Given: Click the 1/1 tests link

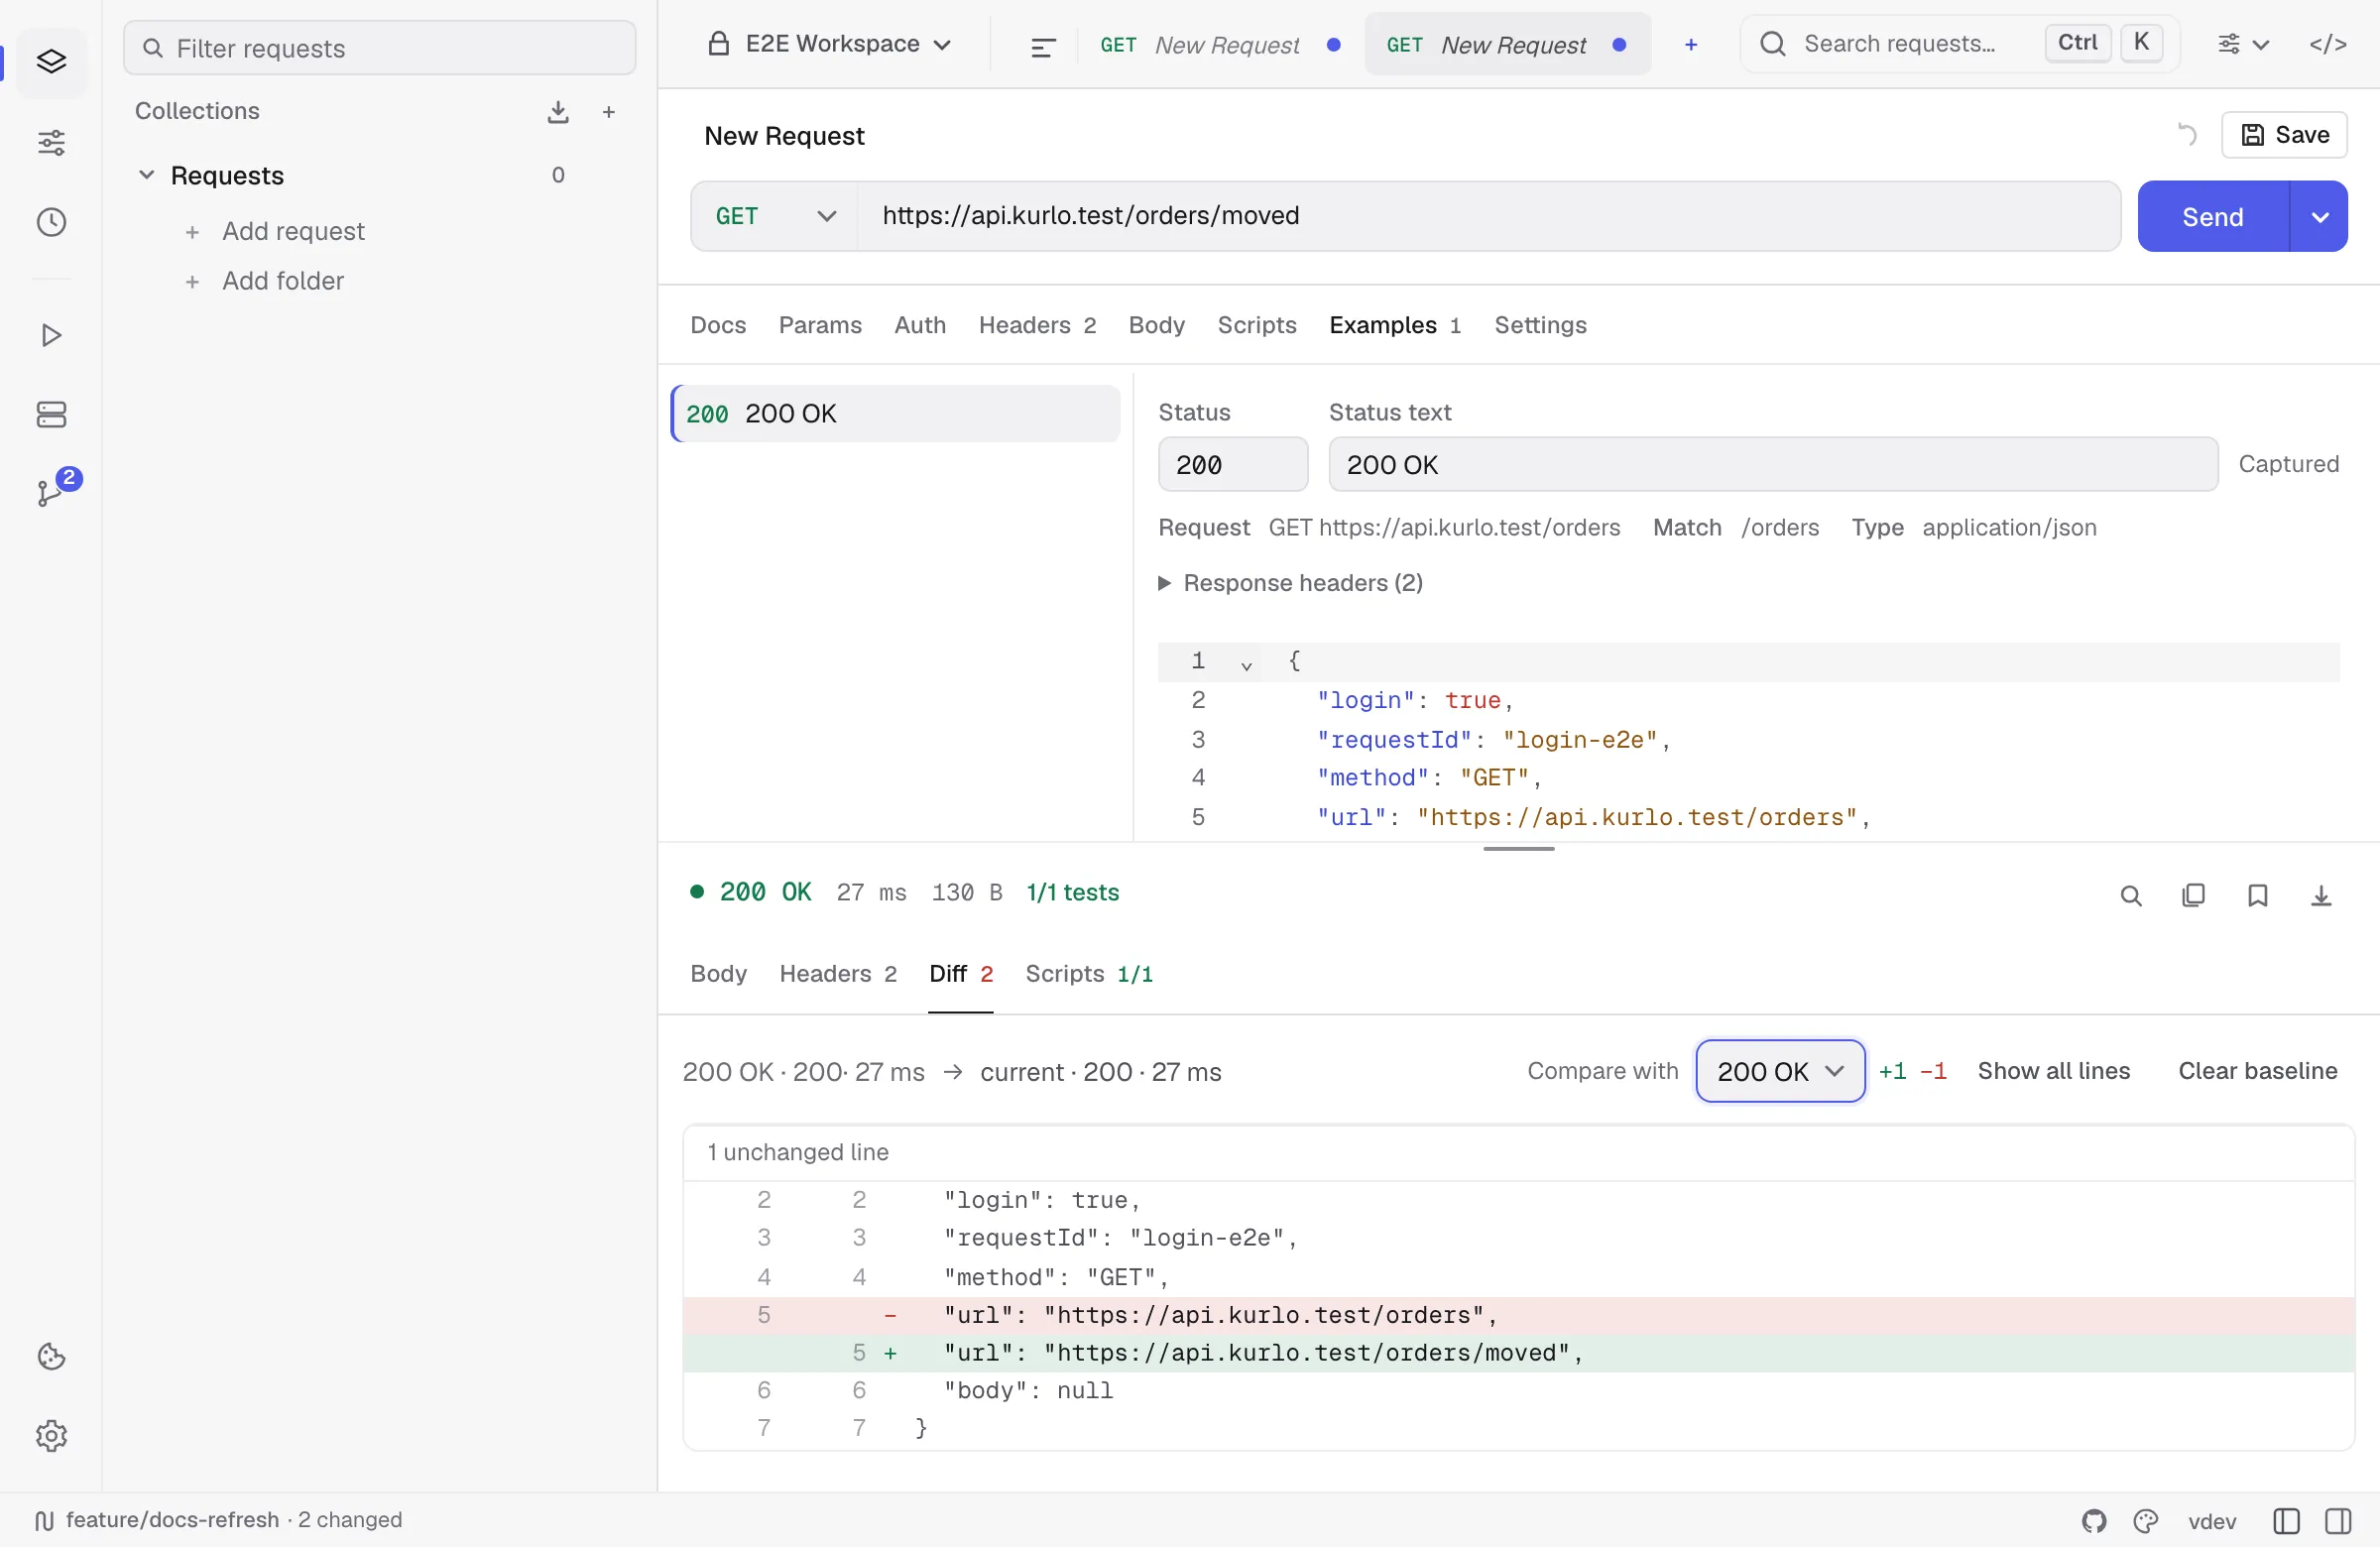Looking at the screenshot, I should (1072, 892).
